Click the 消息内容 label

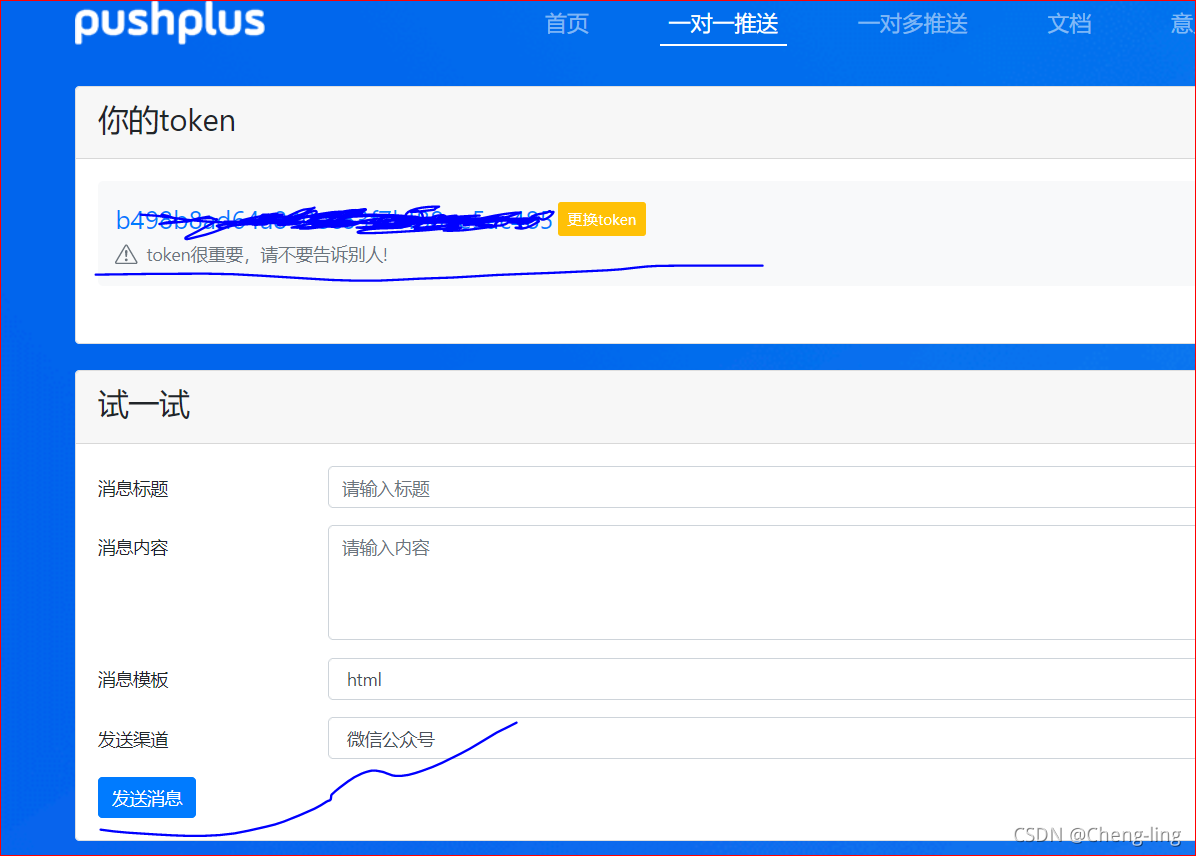point(133,548)
